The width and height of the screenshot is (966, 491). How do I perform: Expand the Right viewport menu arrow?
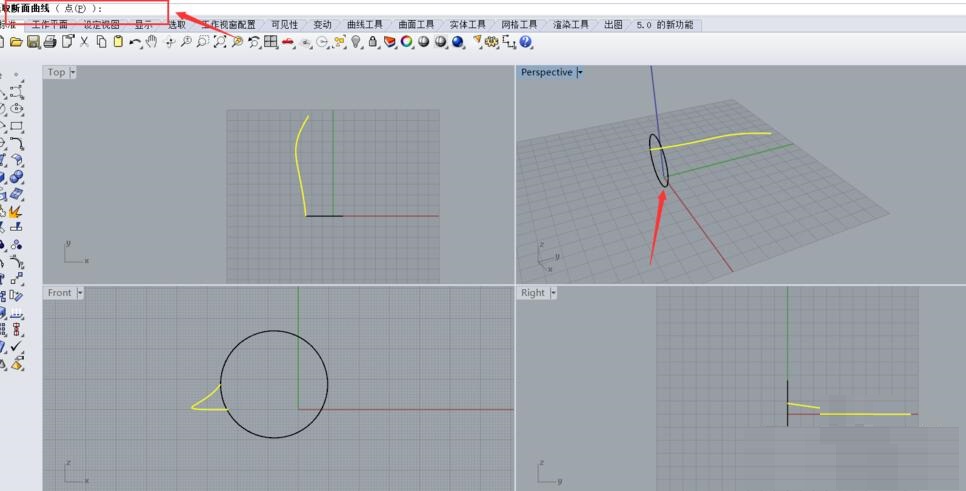click(x=554, y=293)
